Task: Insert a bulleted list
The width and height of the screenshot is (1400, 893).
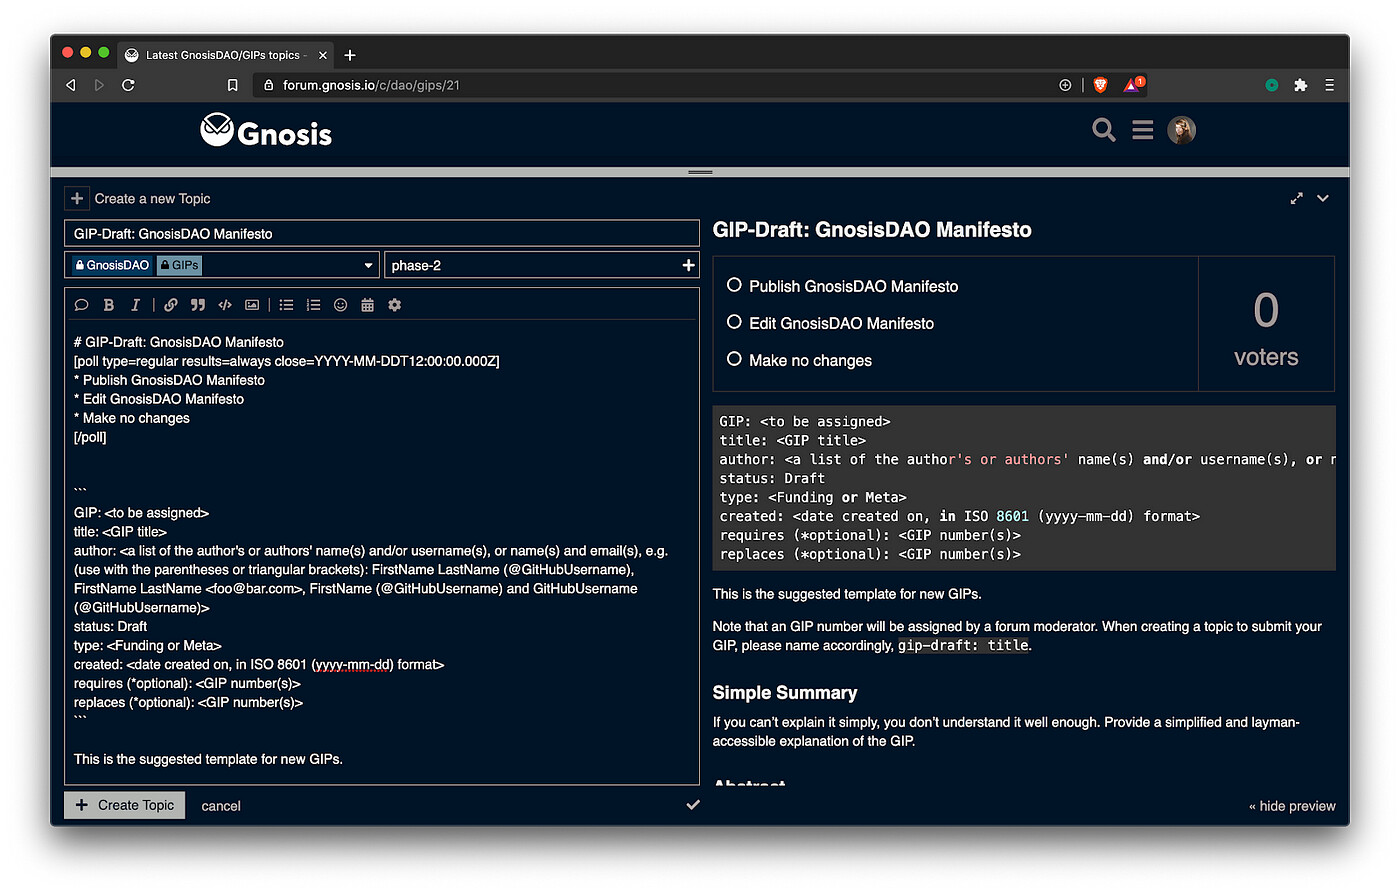Action: pos(287,305)
